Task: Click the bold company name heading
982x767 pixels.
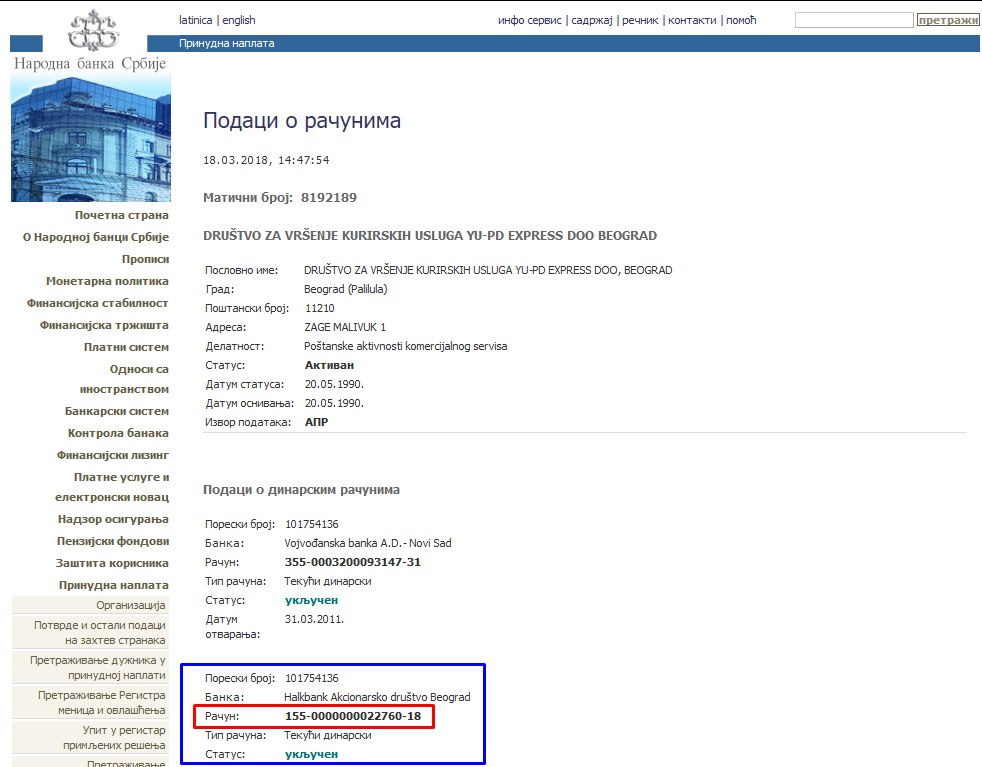Action: [430, 236]
